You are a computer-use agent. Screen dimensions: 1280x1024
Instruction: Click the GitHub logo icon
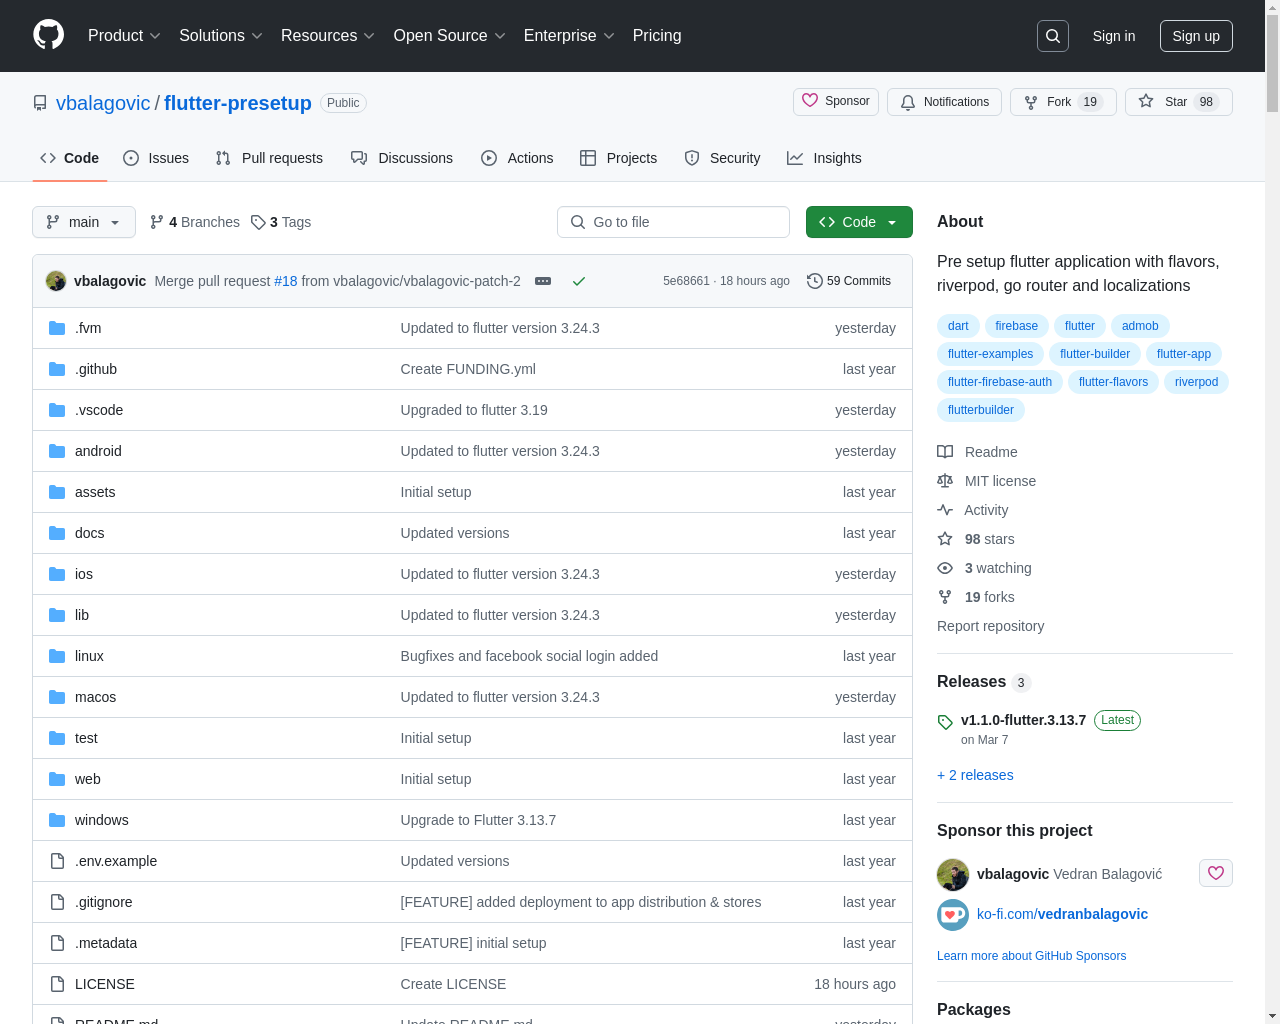click(x=49, y=35)
